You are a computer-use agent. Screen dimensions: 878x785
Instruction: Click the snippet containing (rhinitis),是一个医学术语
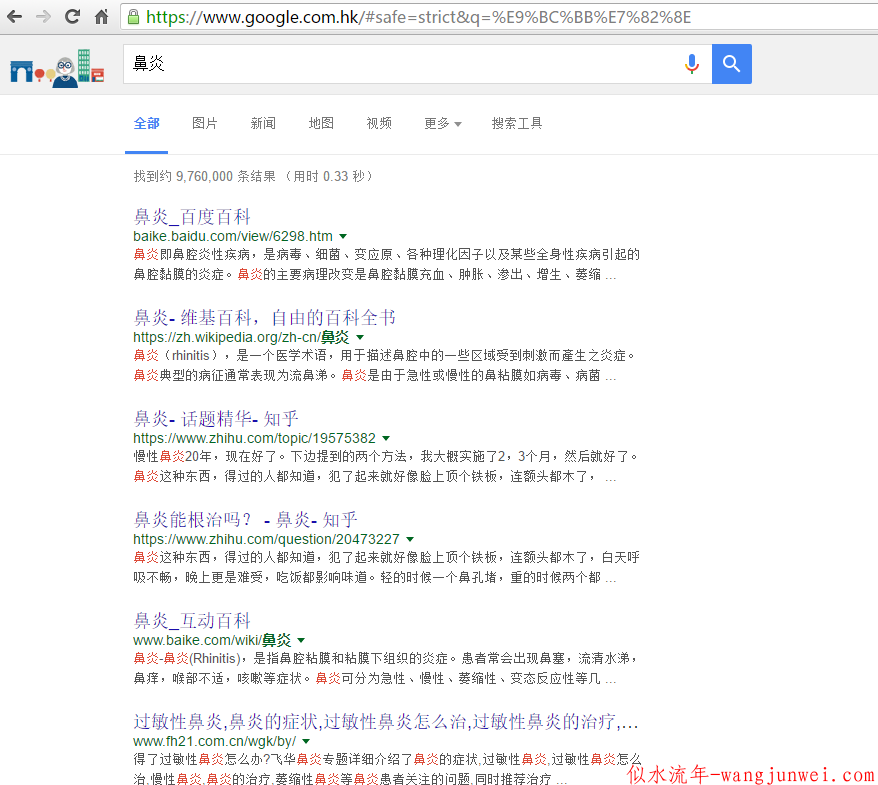click(384, 365)
